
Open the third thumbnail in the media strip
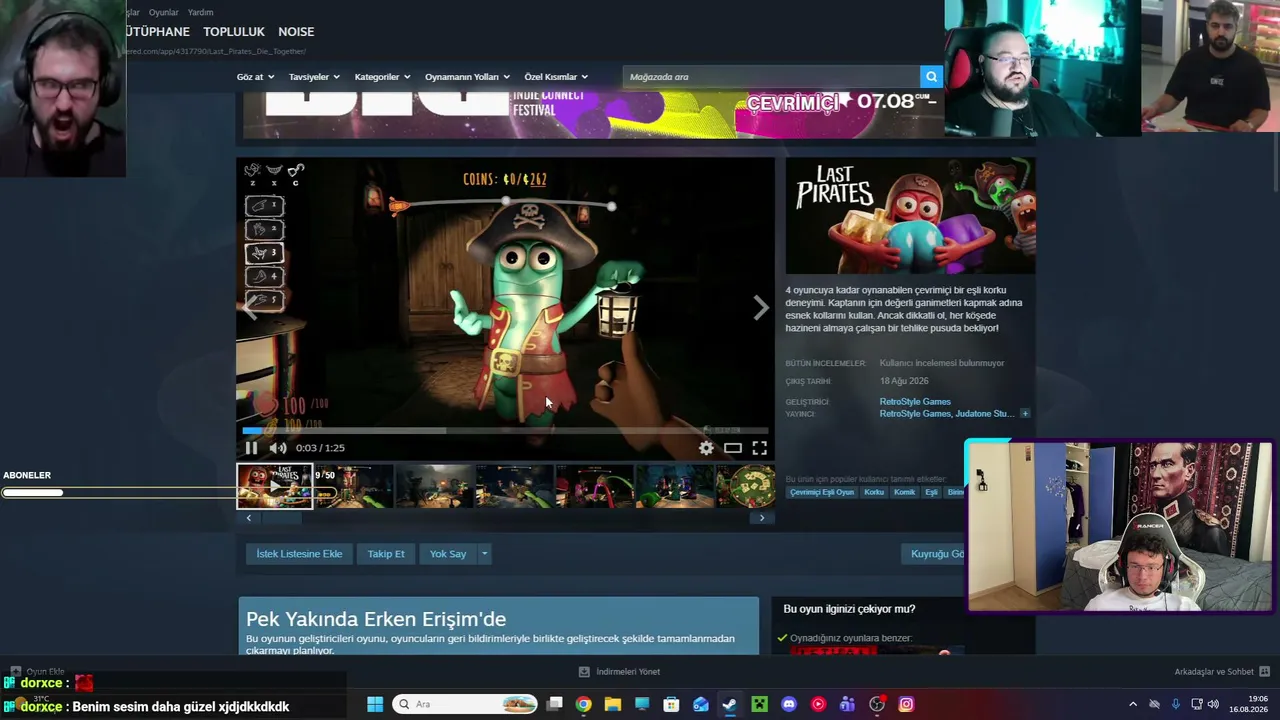(x=435, y=486)
